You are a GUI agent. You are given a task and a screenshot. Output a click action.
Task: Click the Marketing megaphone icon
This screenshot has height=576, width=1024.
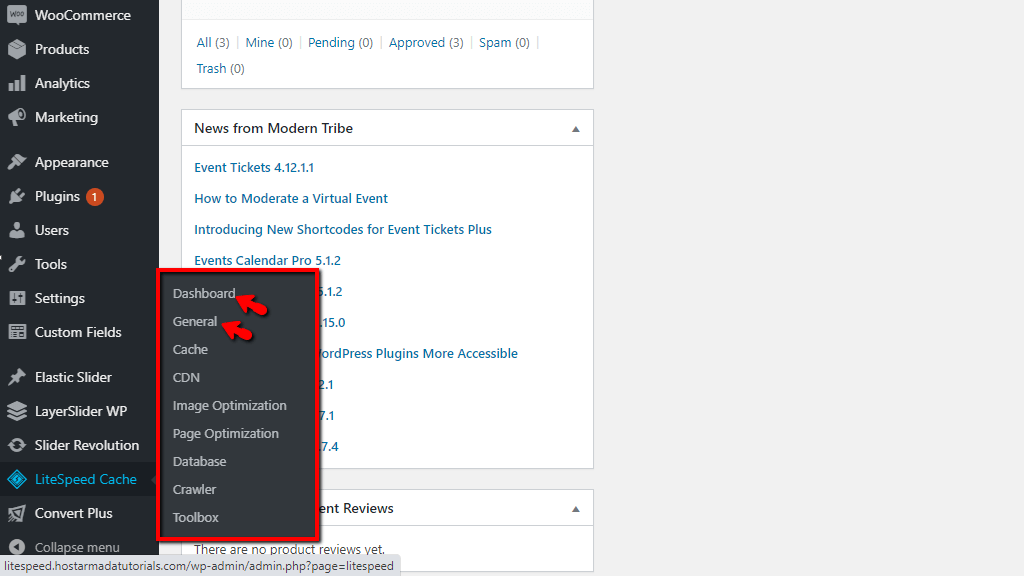pos(17,117)
